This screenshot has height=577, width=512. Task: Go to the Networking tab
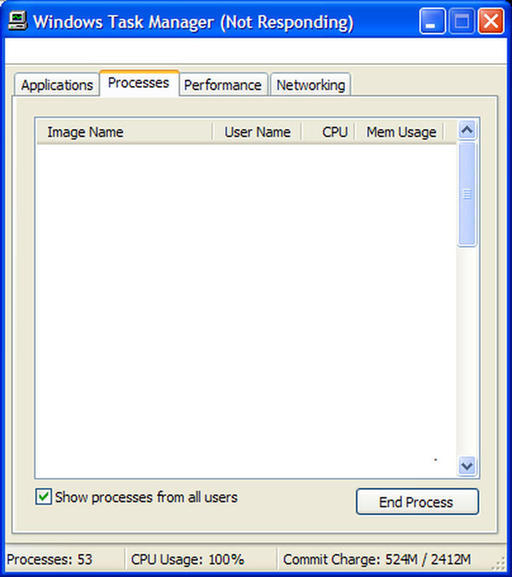point(311,85)
